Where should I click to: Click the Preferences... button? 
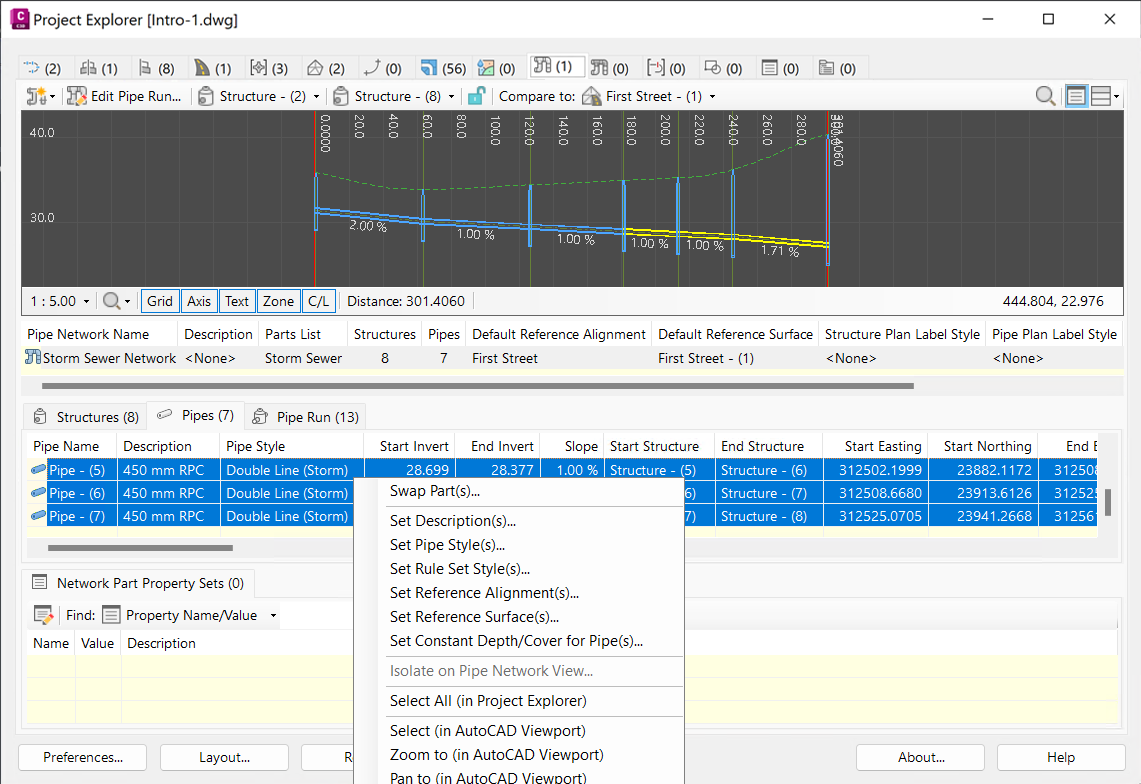point(82,757)
